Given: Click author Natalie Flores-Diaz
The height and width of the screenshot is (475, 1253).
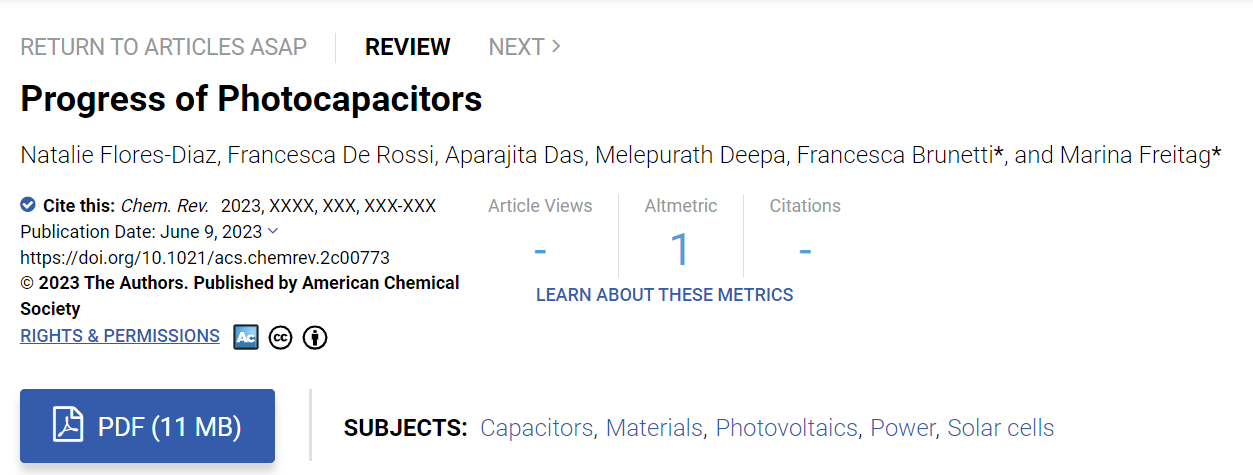Looking at the screenshot, I should [120, 155].
